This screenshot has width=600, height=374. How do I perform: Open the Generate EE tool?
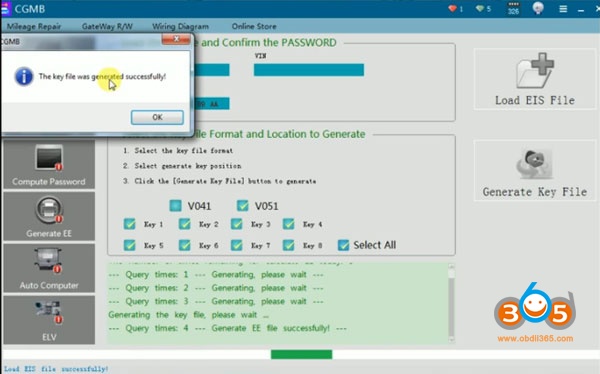tap(49, 216)
